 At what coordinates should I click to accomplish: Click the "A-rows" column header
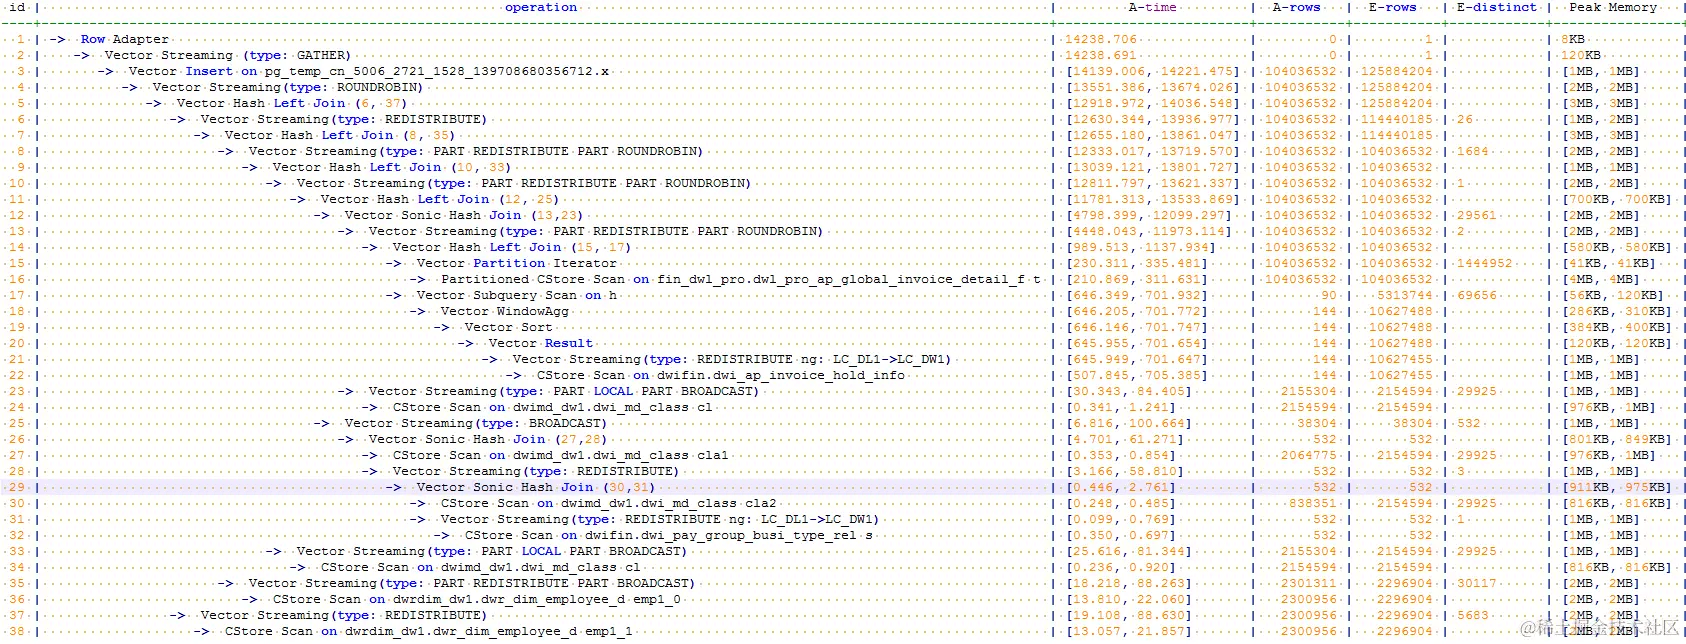[x=1296, y=7]
